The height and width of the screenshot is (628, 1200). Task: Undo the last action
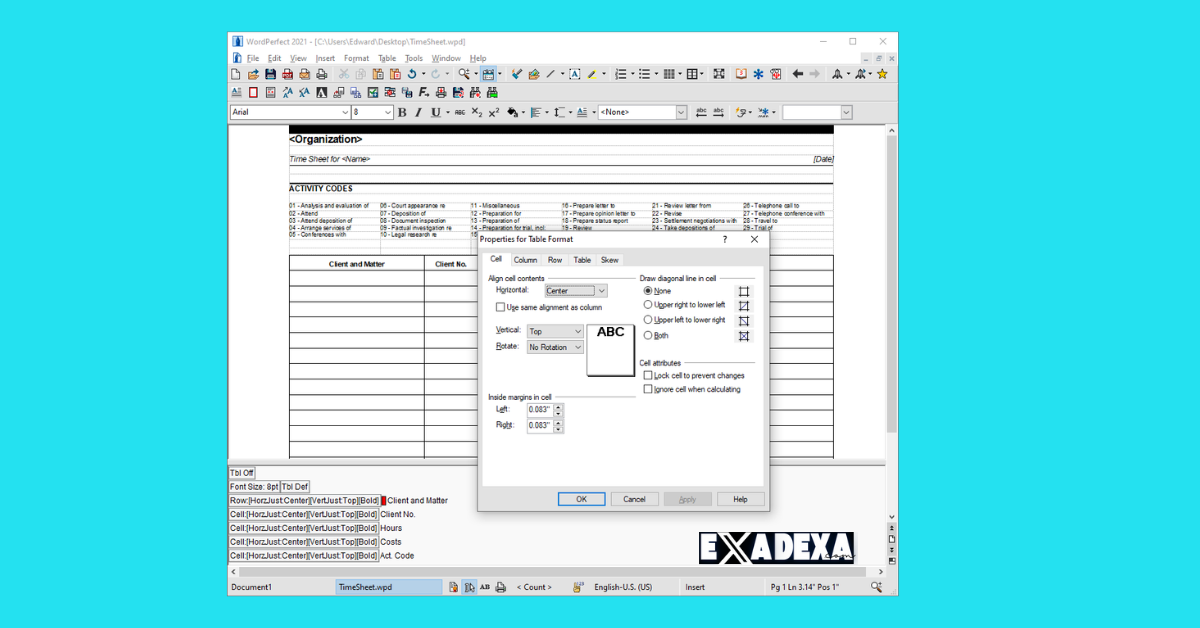412,74
